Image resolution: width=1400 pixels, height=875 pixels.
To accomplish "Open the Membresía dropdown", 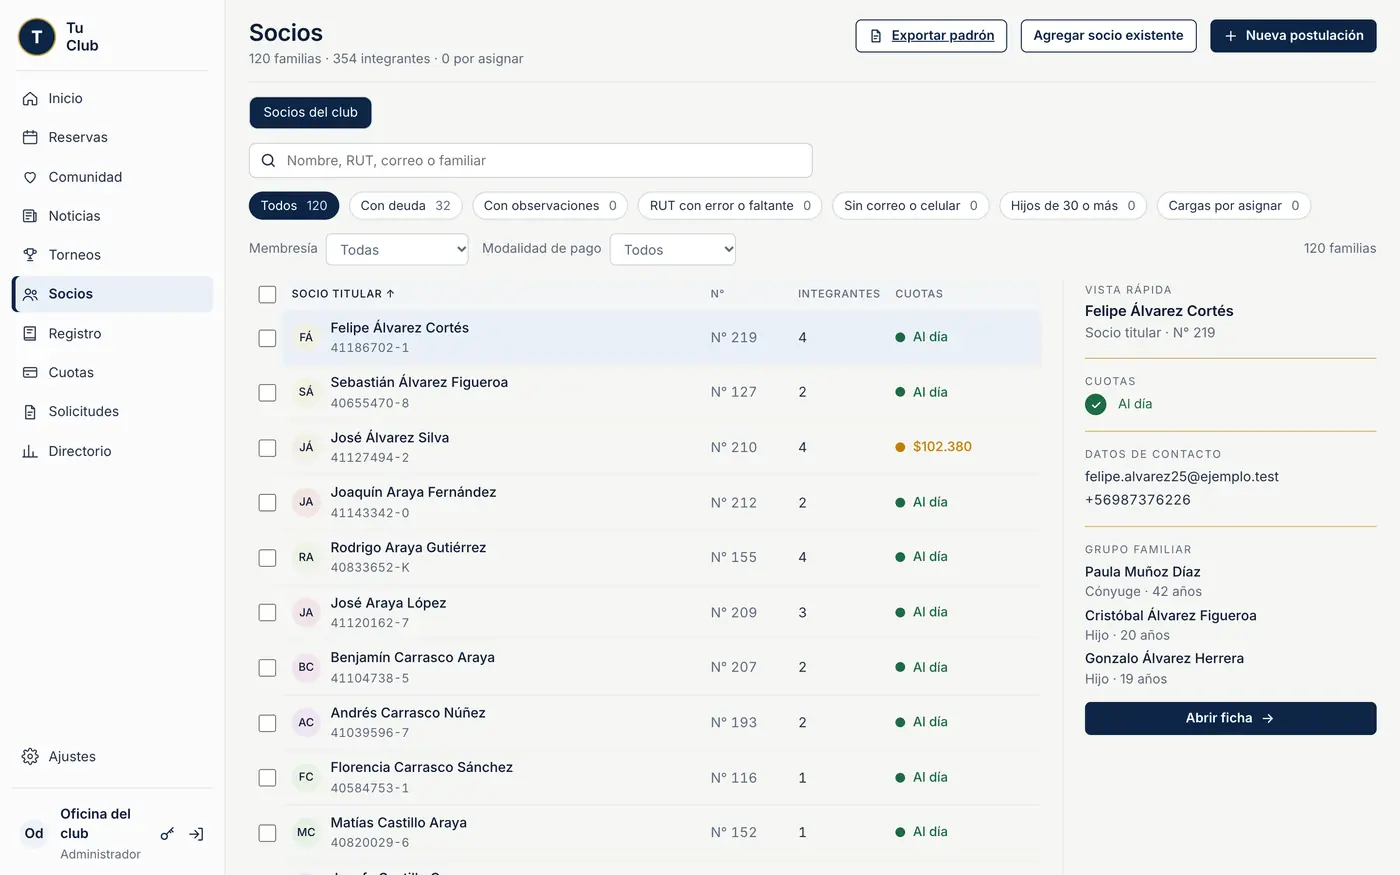I will (x=397, y=249).
